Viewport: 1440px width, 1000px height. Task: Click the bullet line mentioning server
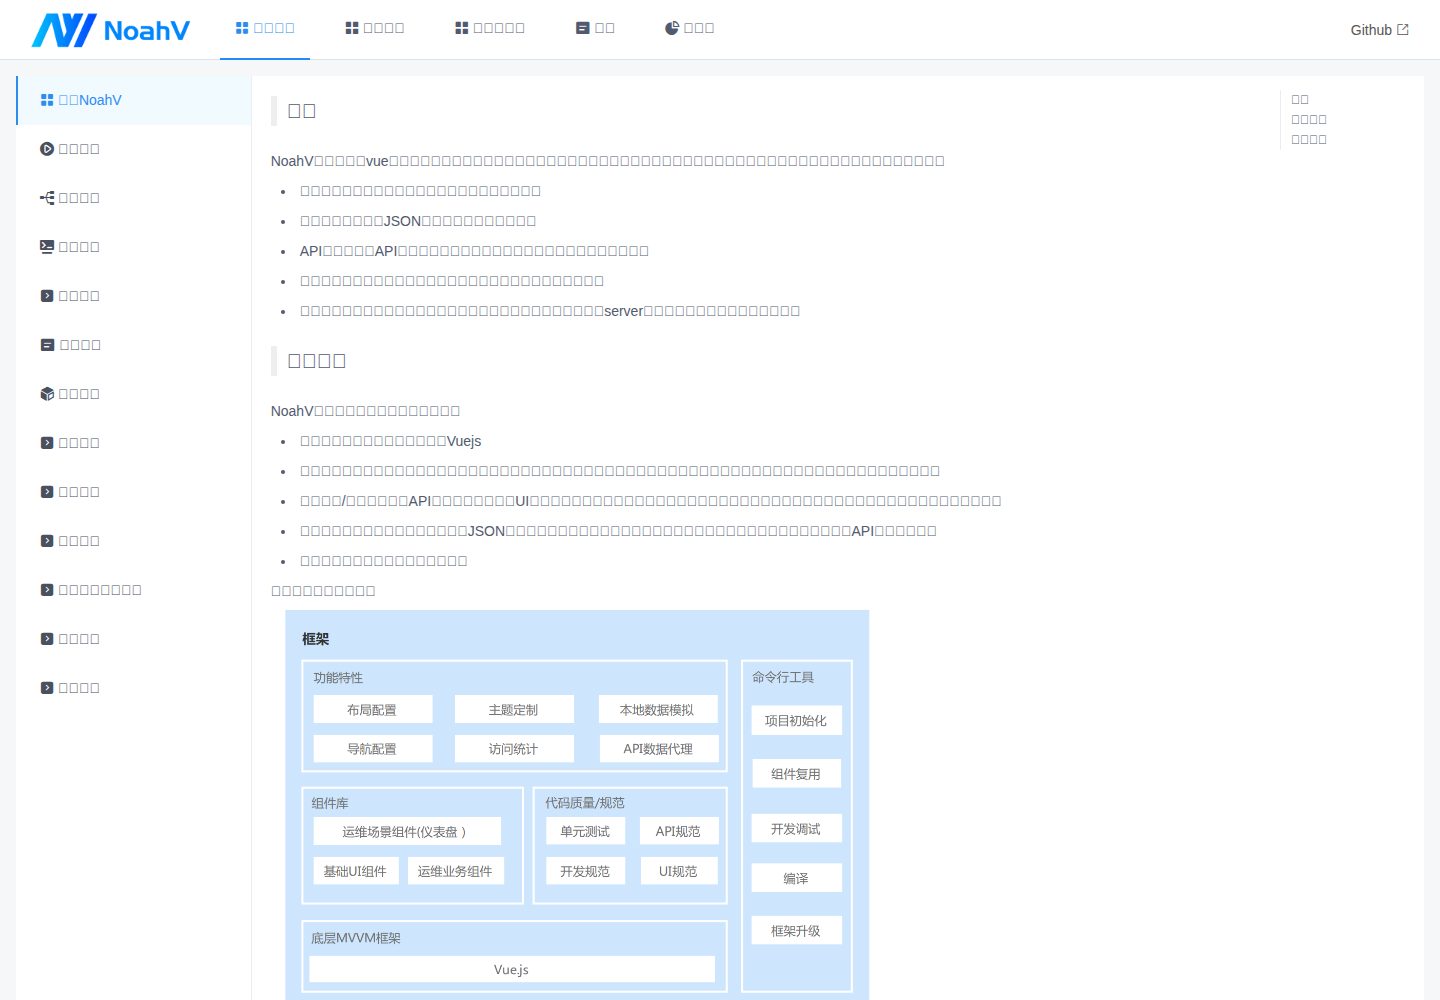tap(550, 311)
